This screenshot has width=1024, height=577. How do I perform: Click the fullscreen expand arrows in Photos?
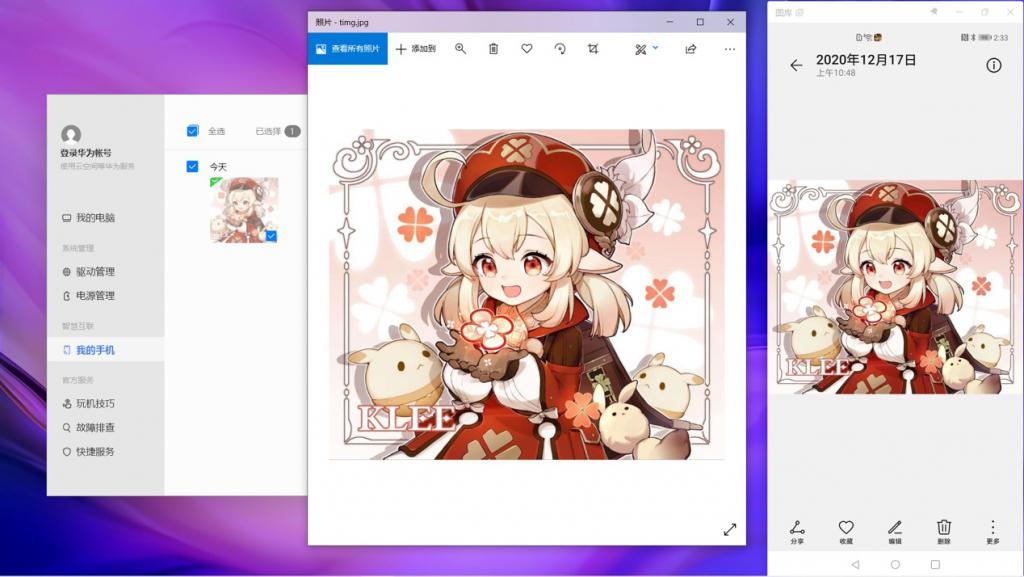click(x=729, y=529)
